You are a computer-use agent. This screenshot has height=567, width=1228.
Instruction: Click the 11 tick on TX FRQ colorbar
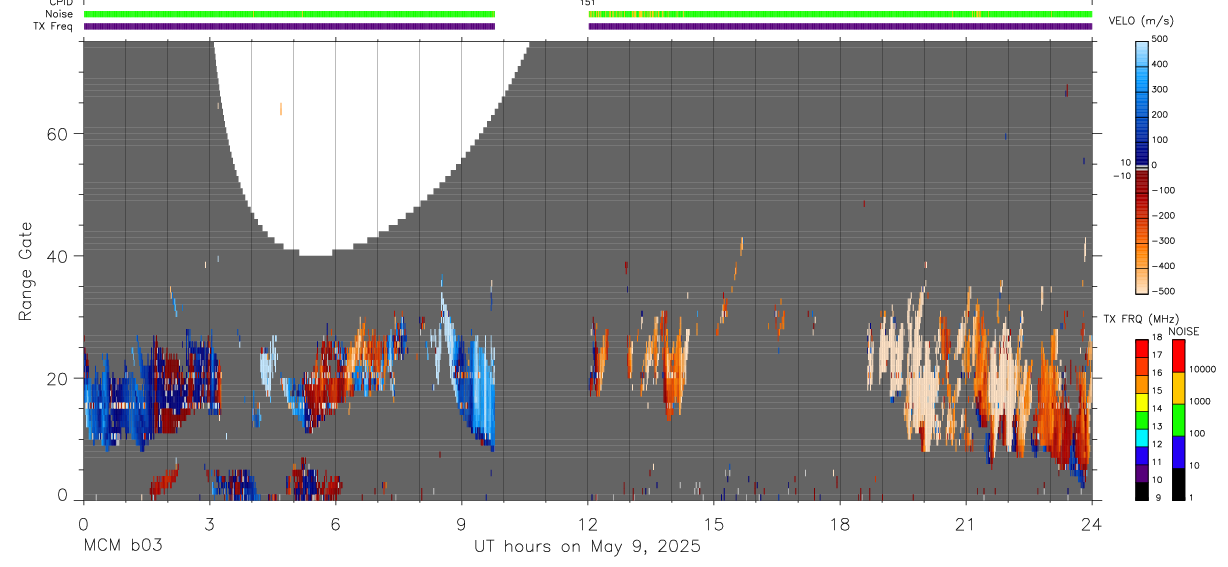pyautogui.click(x=1156, y=462)
